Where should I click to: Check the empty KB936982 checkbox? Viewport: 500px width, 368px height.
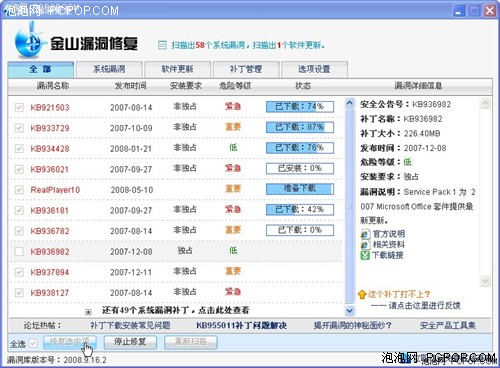(19, 251)
